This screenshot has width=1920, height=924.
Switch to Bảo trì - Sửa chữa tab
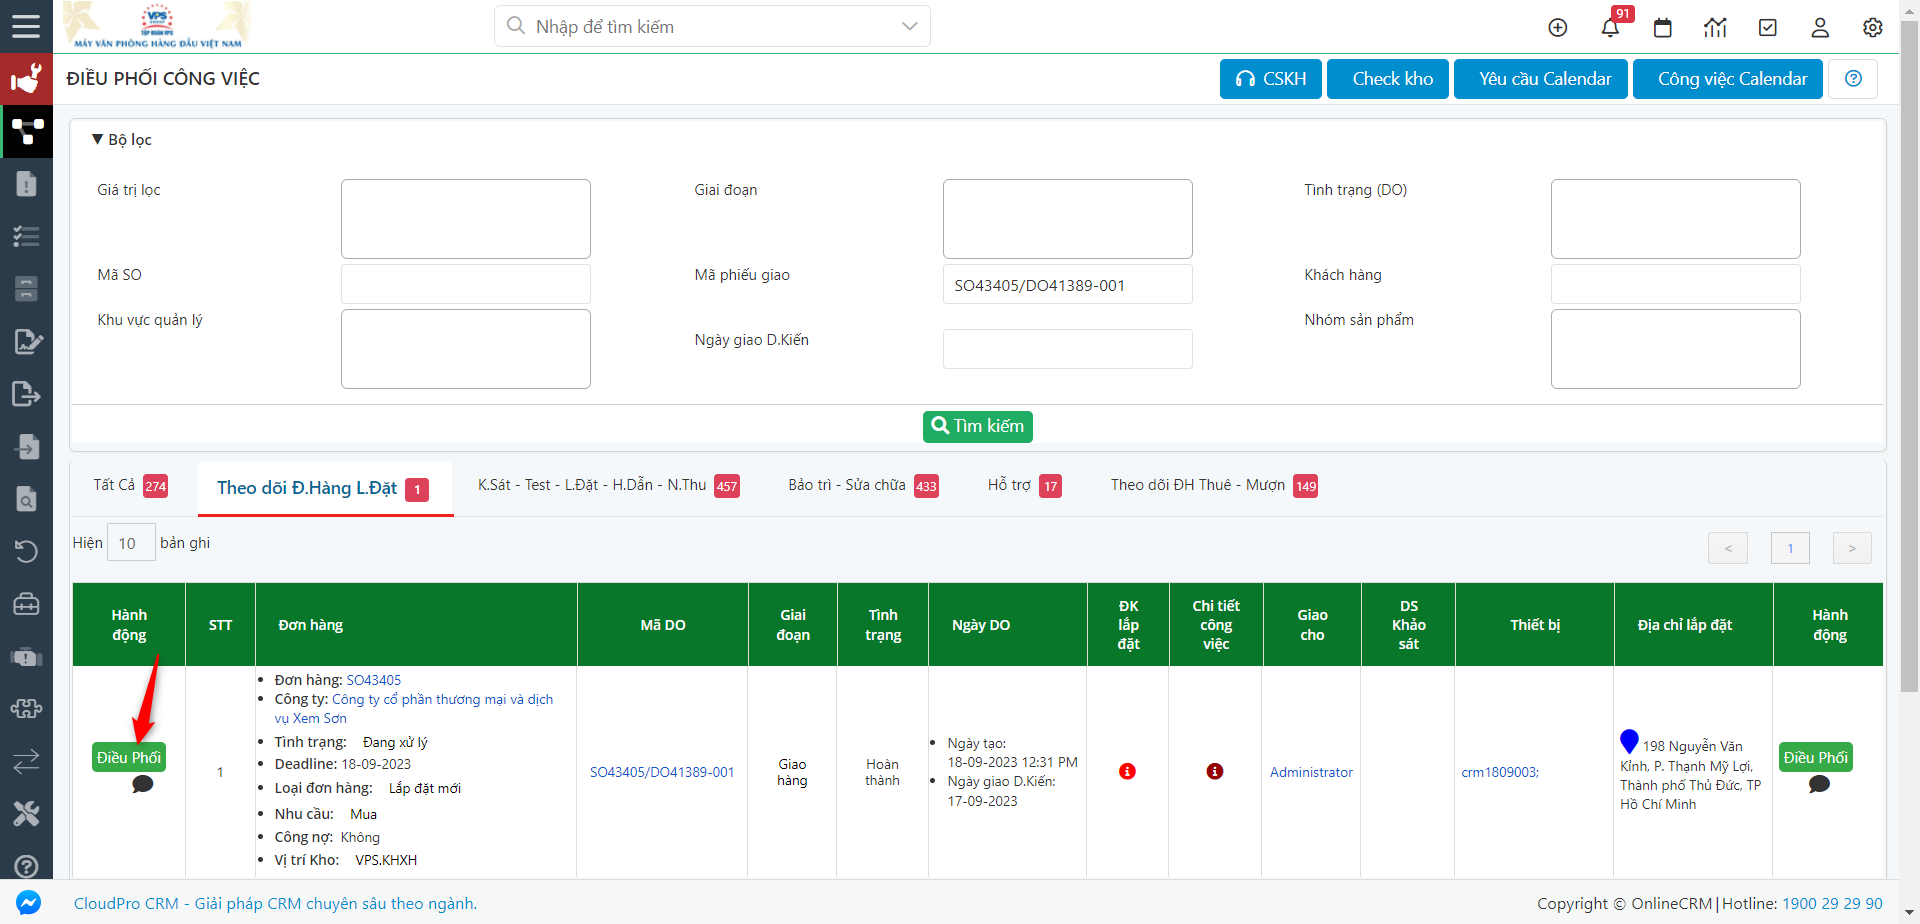[x=863, y=486]
